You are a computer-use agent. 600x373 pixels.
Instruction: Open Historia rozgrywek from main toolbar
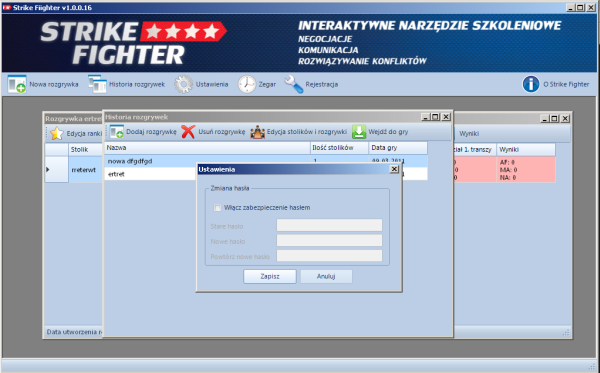127,84
